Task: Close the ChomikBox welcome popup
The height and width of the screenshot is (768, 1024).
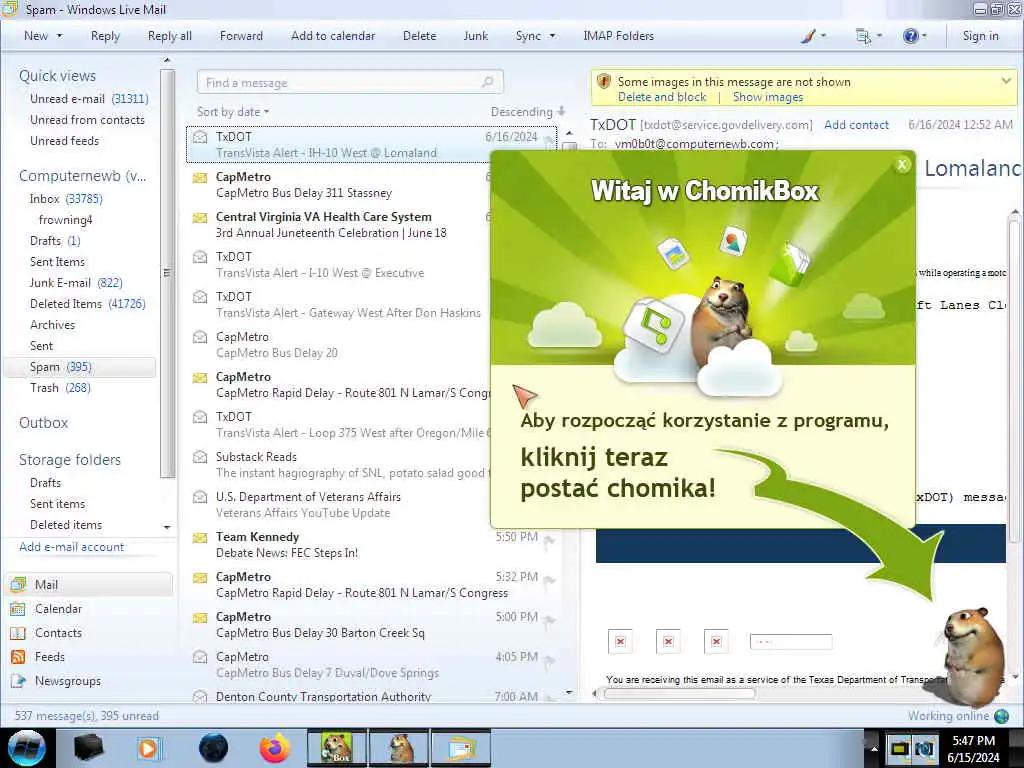Action: tap(902, 165)
